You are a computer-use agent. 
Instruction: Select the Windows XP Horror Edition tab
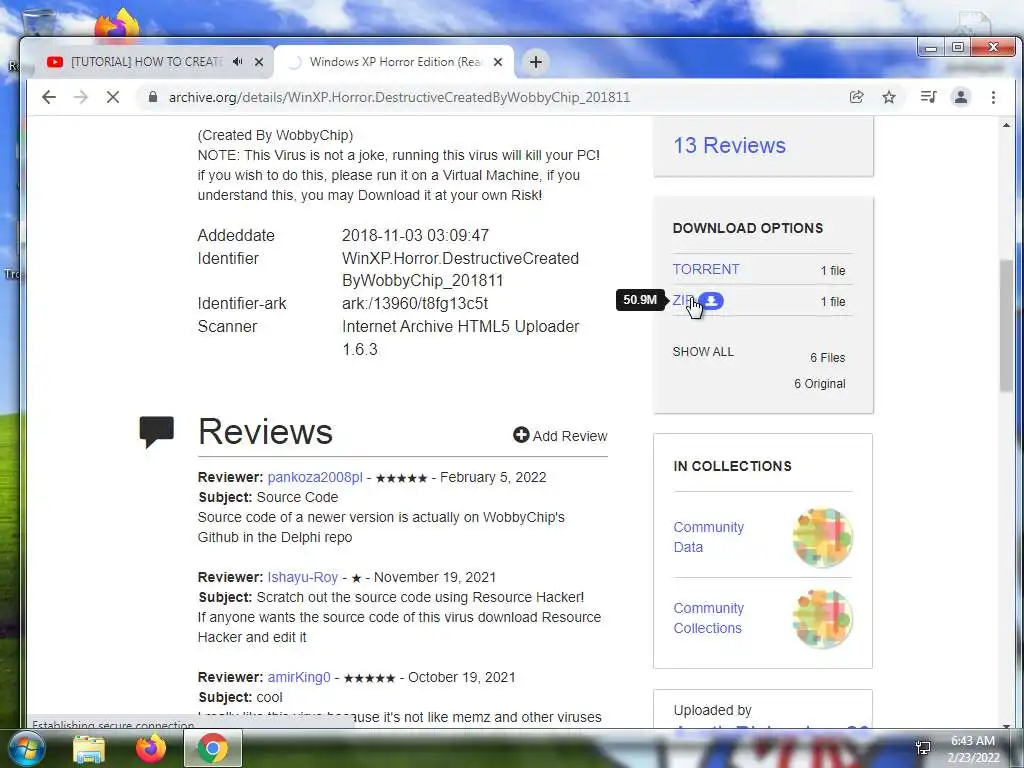395,61
